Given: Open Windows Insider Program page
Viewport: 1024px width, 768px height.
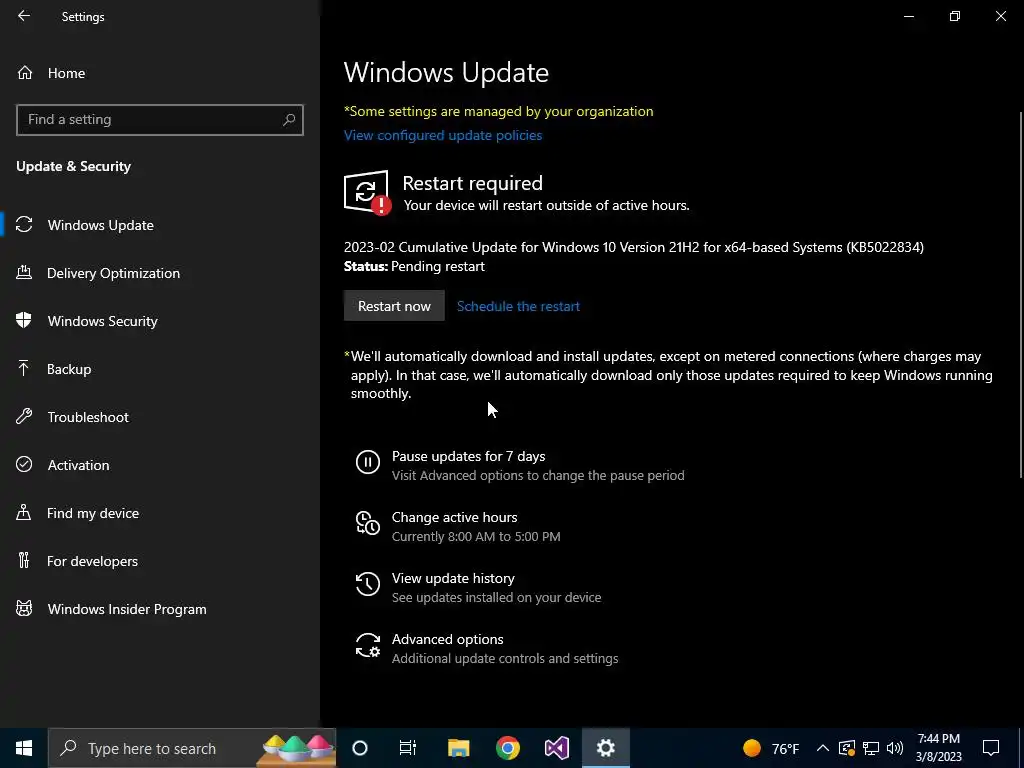Looking at the screenshot, I should click(127, 609).
